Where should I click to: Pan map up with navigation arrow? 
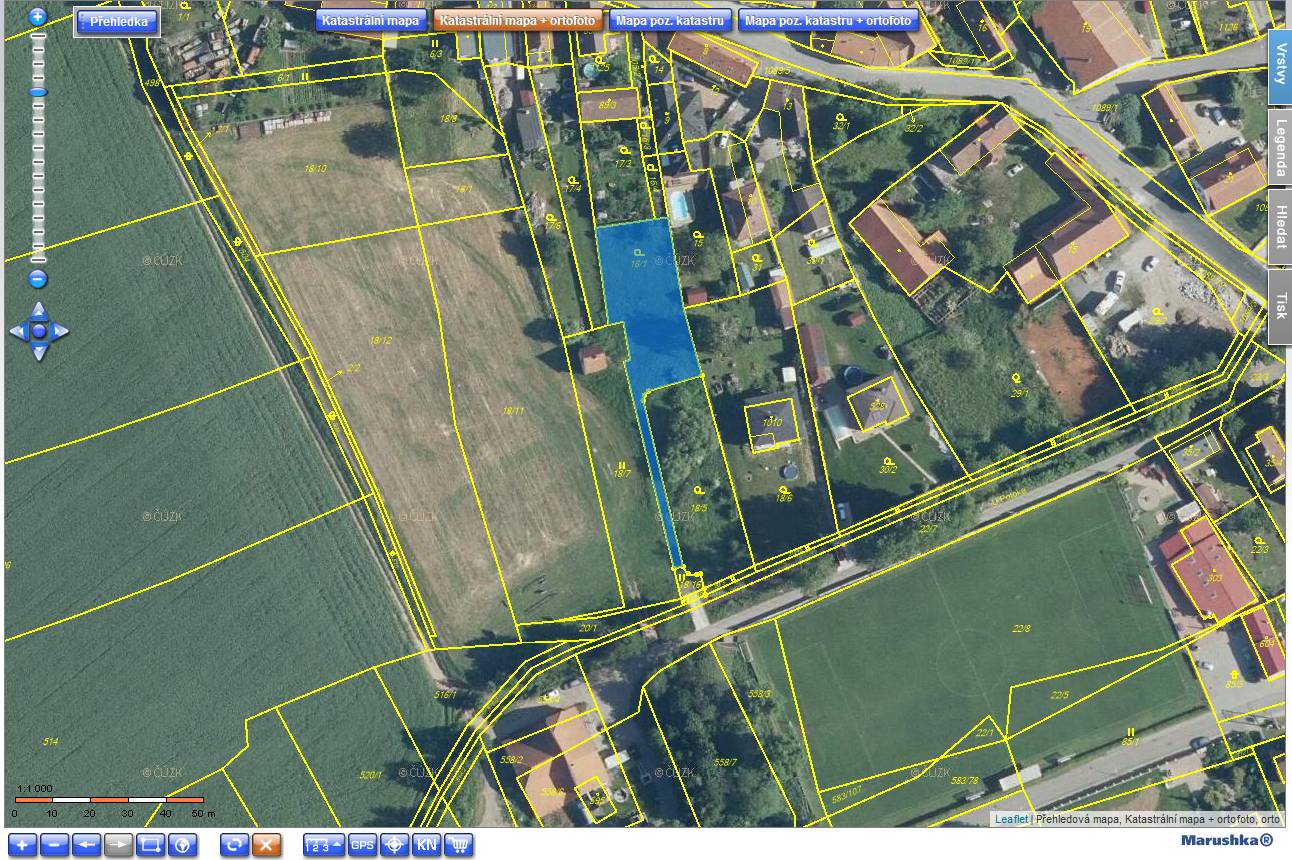click(x=38, y=310)
